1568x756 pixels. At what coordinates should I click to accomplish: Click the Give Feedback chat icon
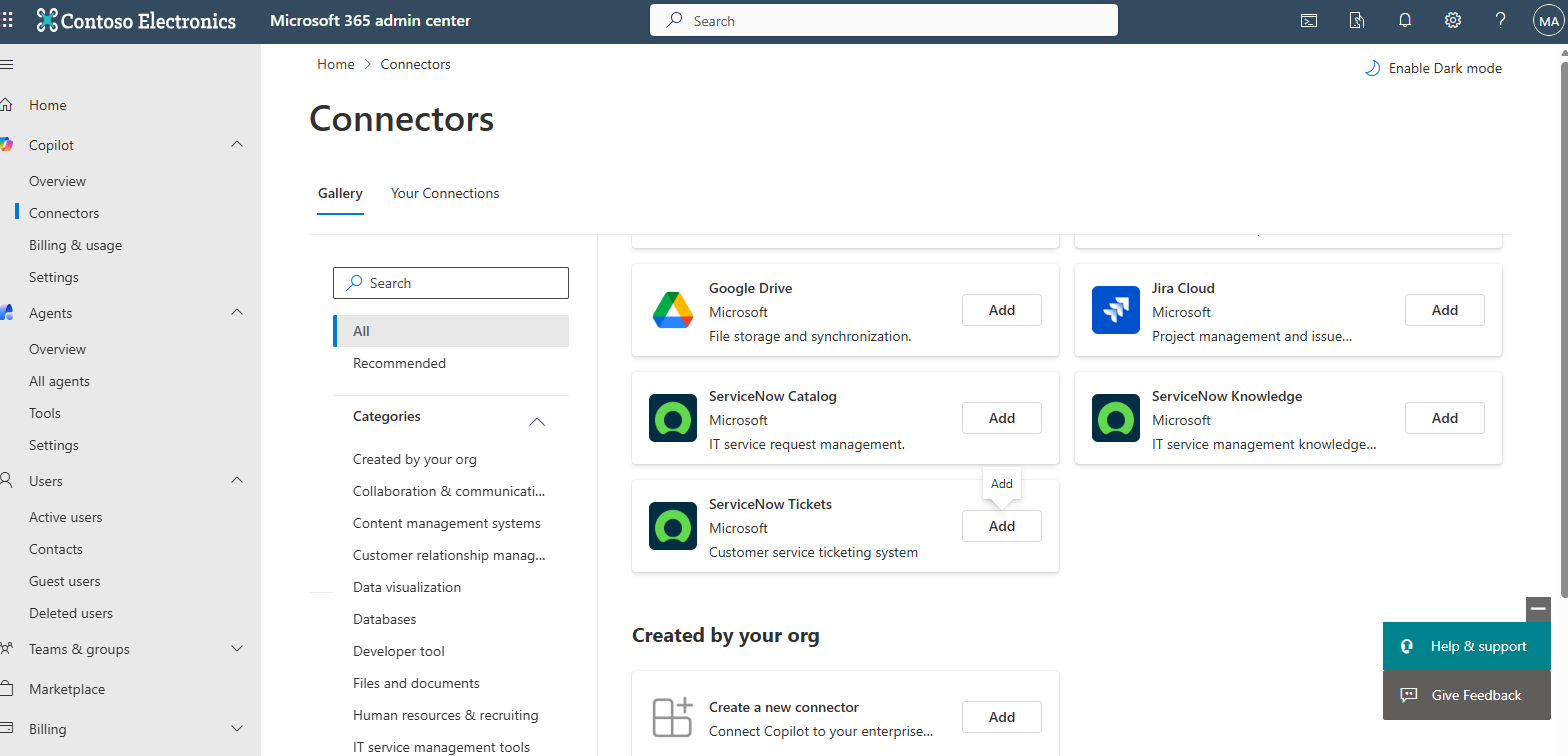click(1408, 695)
